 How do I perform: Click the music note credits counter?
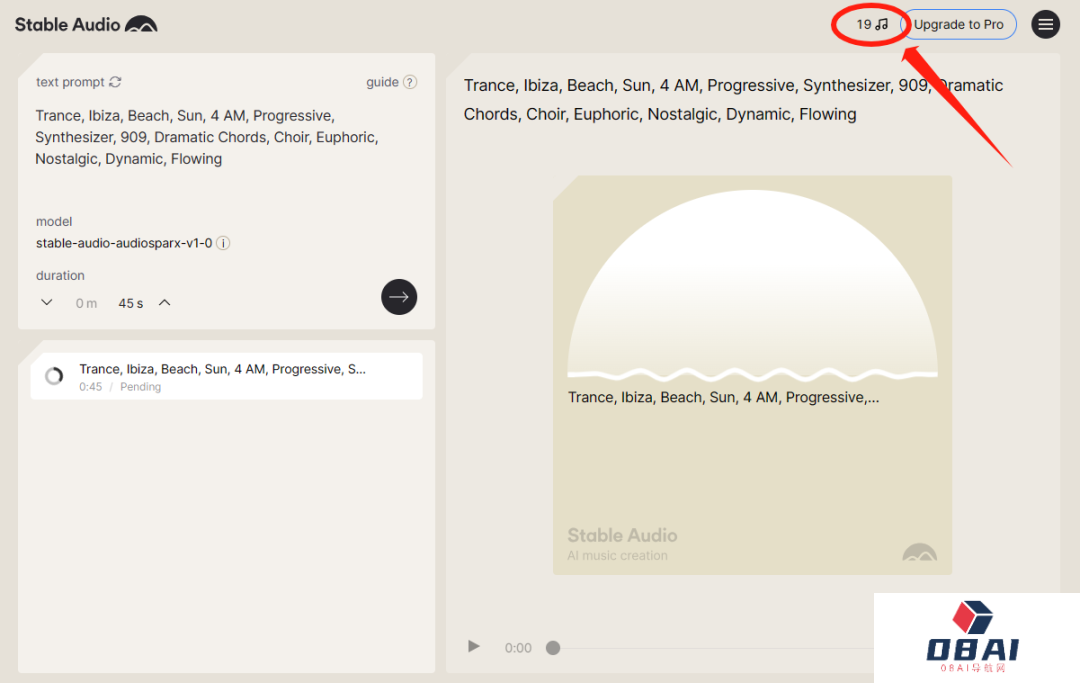872,24
